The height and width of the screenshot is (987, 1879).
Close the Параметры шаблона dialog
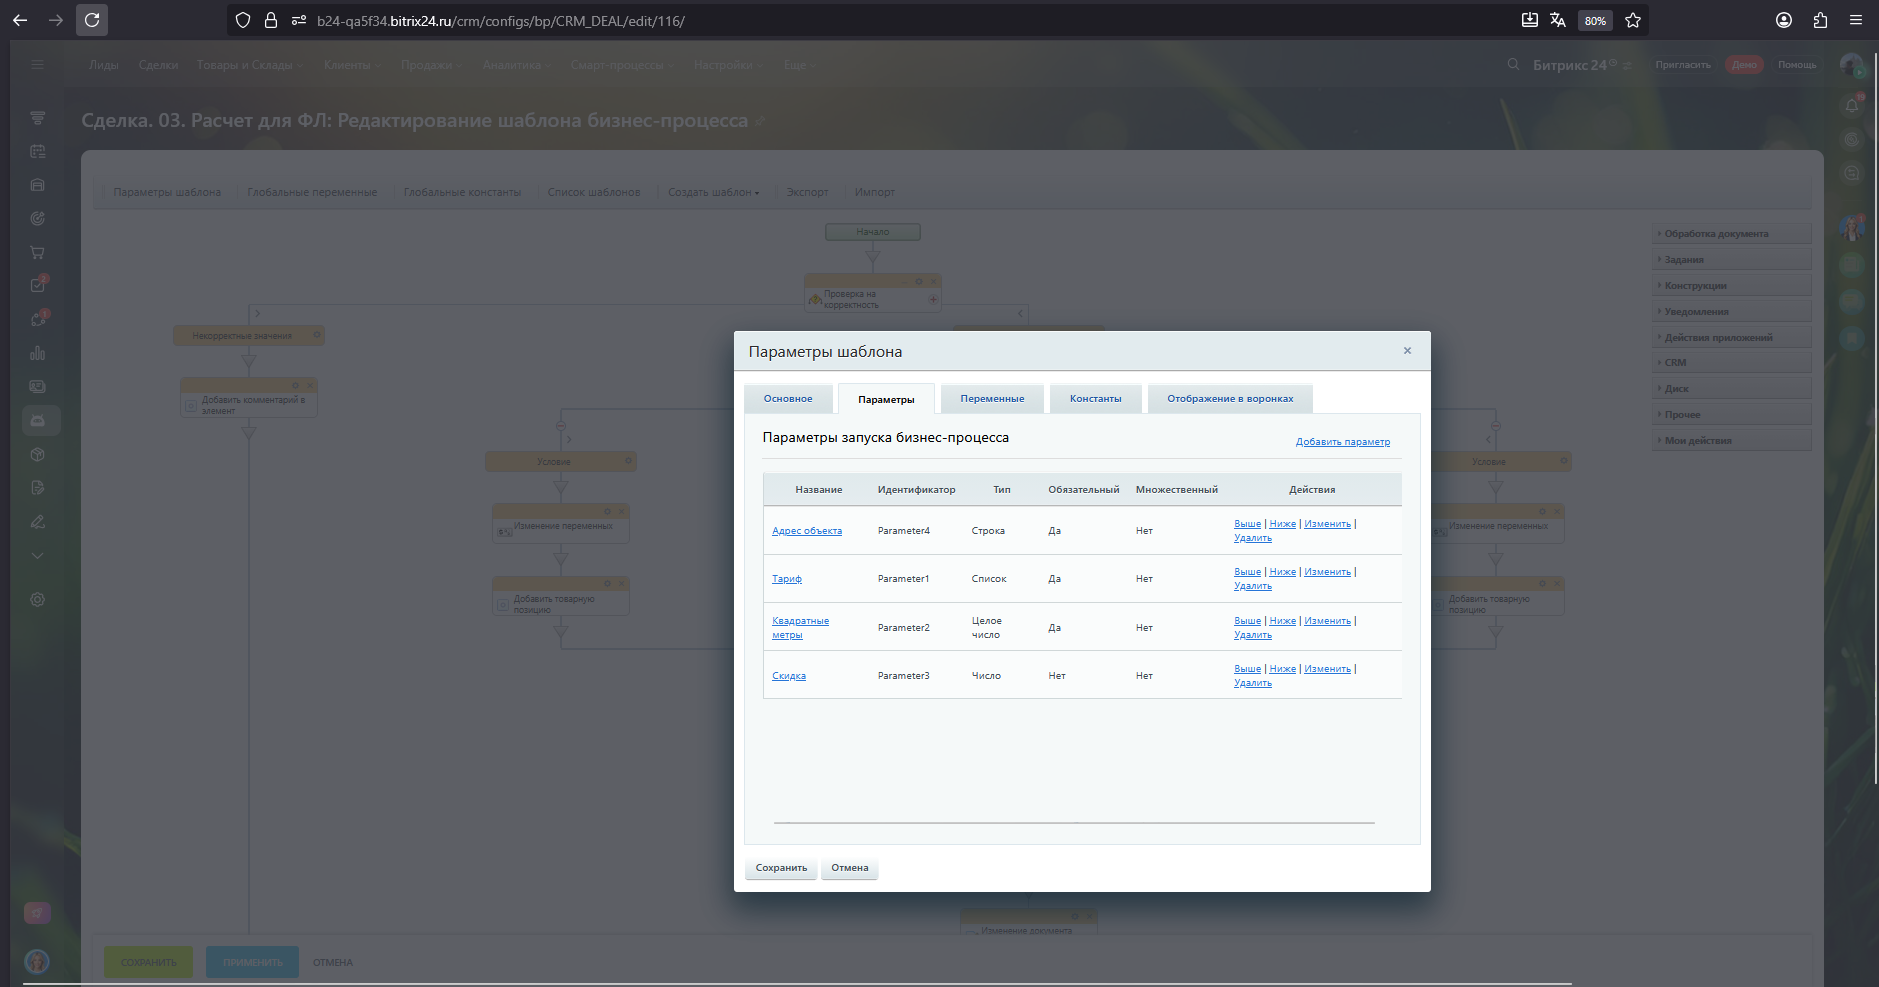(1407, 351)
